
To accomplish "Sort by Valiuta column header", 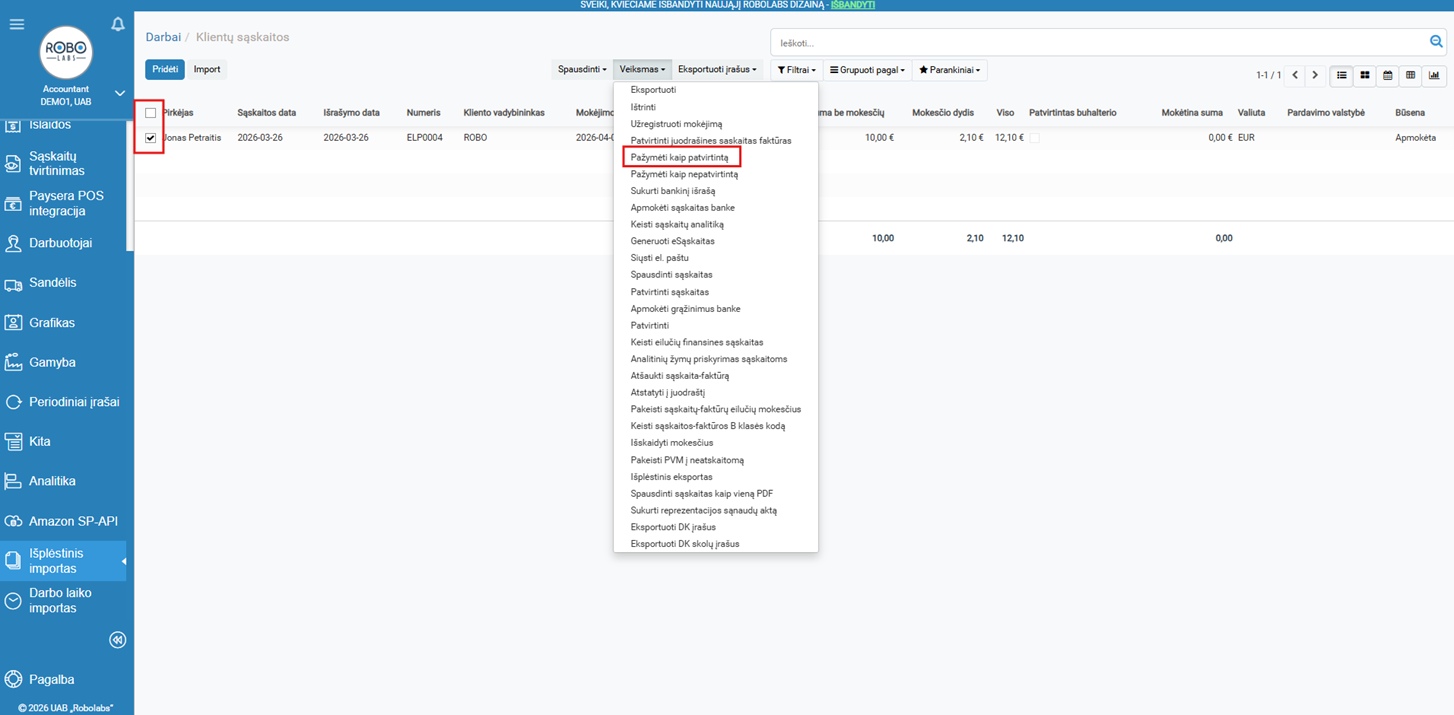I will 1251,113.
